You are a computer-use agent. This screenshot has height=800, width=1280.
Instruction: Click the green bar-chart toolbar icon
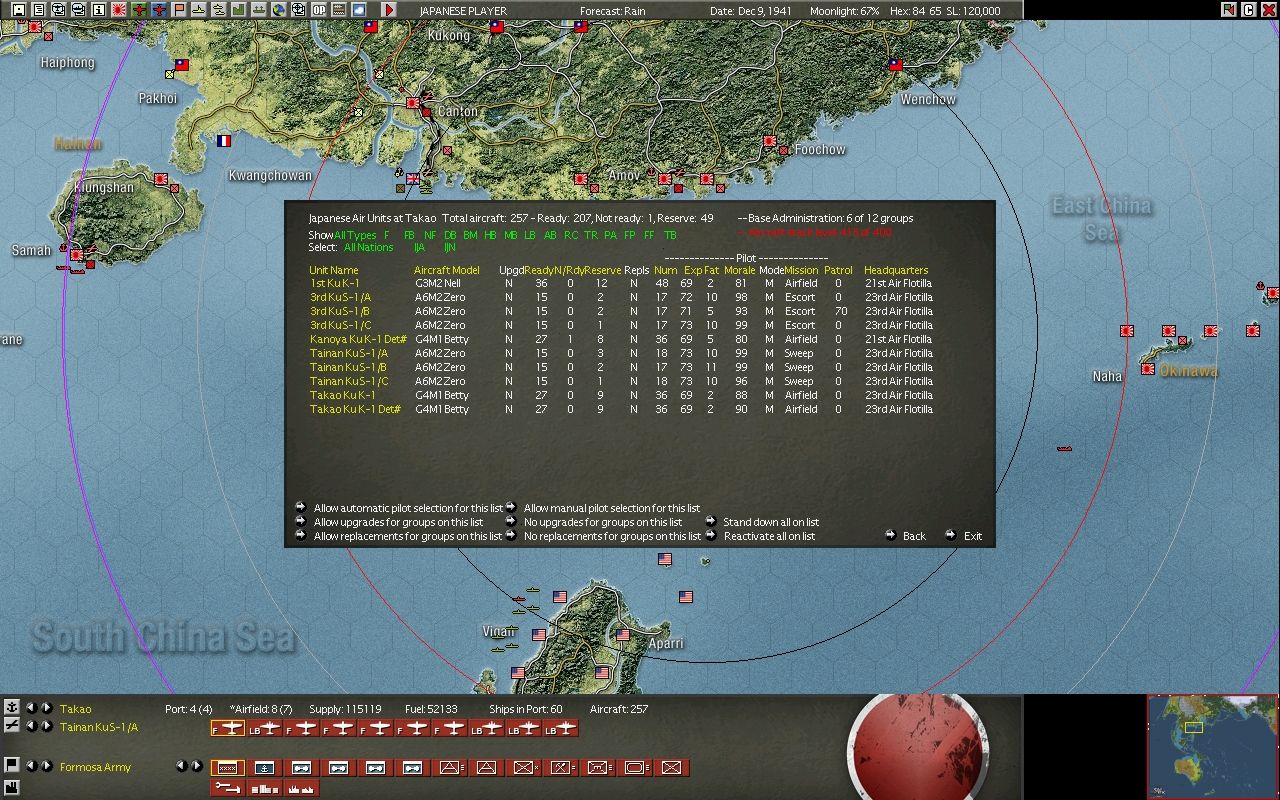click(x=239, y=10)
